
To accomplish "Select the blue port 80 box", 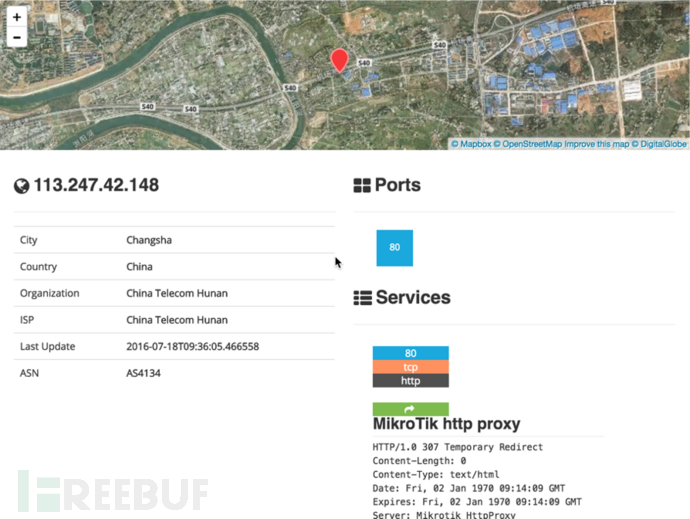I will (394, 248).
